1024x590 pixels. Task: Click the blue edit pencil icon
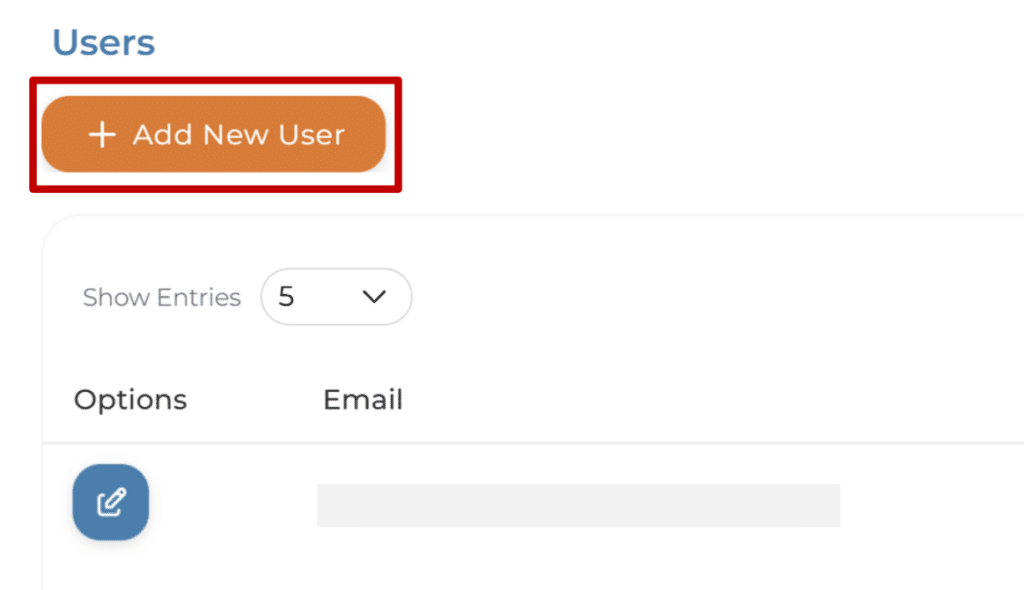click(x=111, y=502)
